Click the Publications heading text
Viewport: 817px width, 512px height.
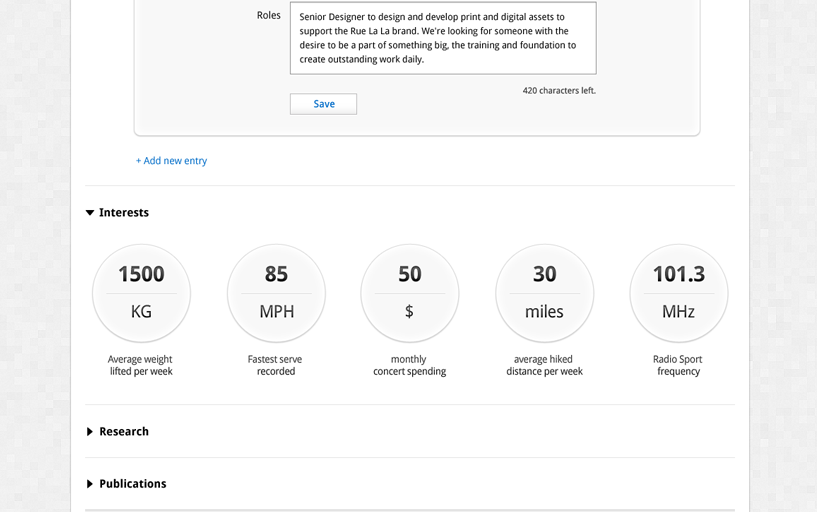[x=132, y=484]
